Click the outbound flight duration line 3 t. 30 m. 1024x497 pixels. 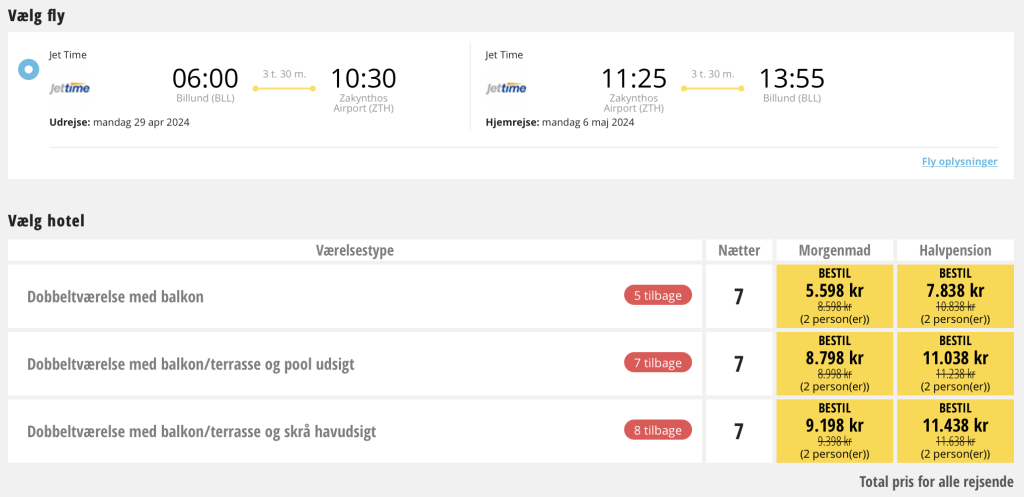[x=284, y=88]
